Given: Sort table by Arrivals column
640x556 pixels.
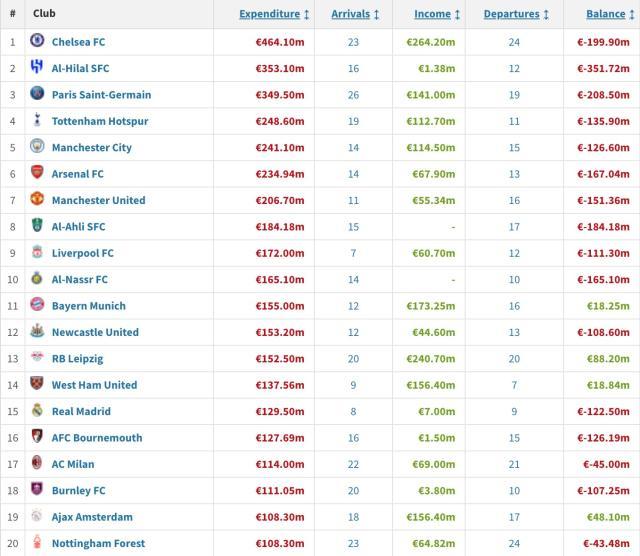Looking at the screenshot, I should [x=355, y=14].
